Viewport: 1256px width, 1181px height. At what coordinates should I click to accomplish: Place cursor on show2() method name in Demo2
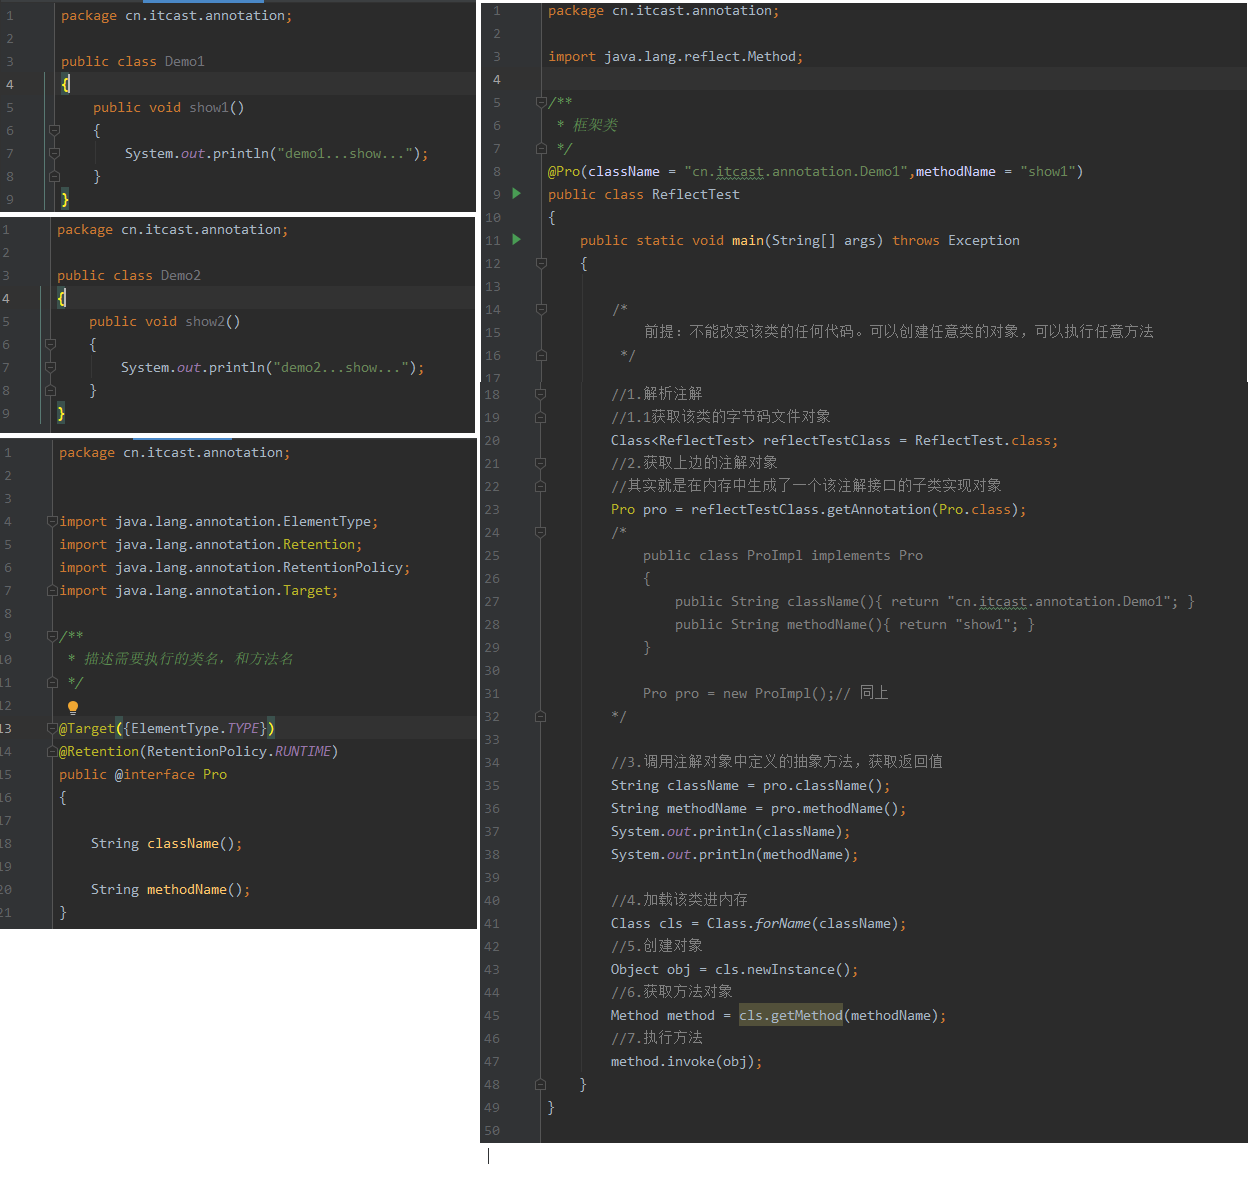(x=205, y=321)
